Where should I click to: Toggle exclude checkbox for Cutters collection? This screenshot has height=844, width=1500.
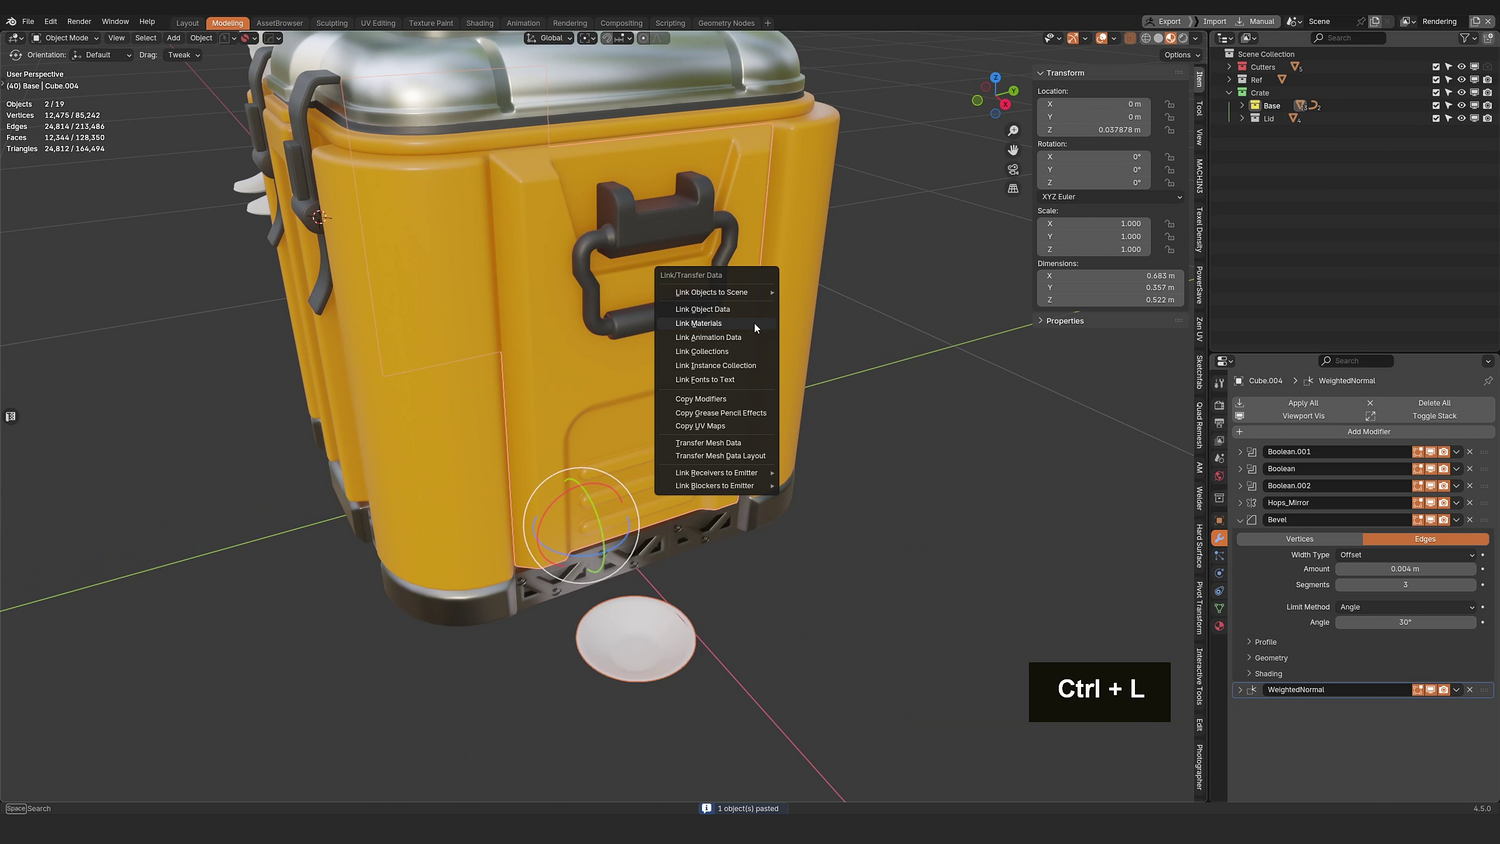coord(1436,67)
